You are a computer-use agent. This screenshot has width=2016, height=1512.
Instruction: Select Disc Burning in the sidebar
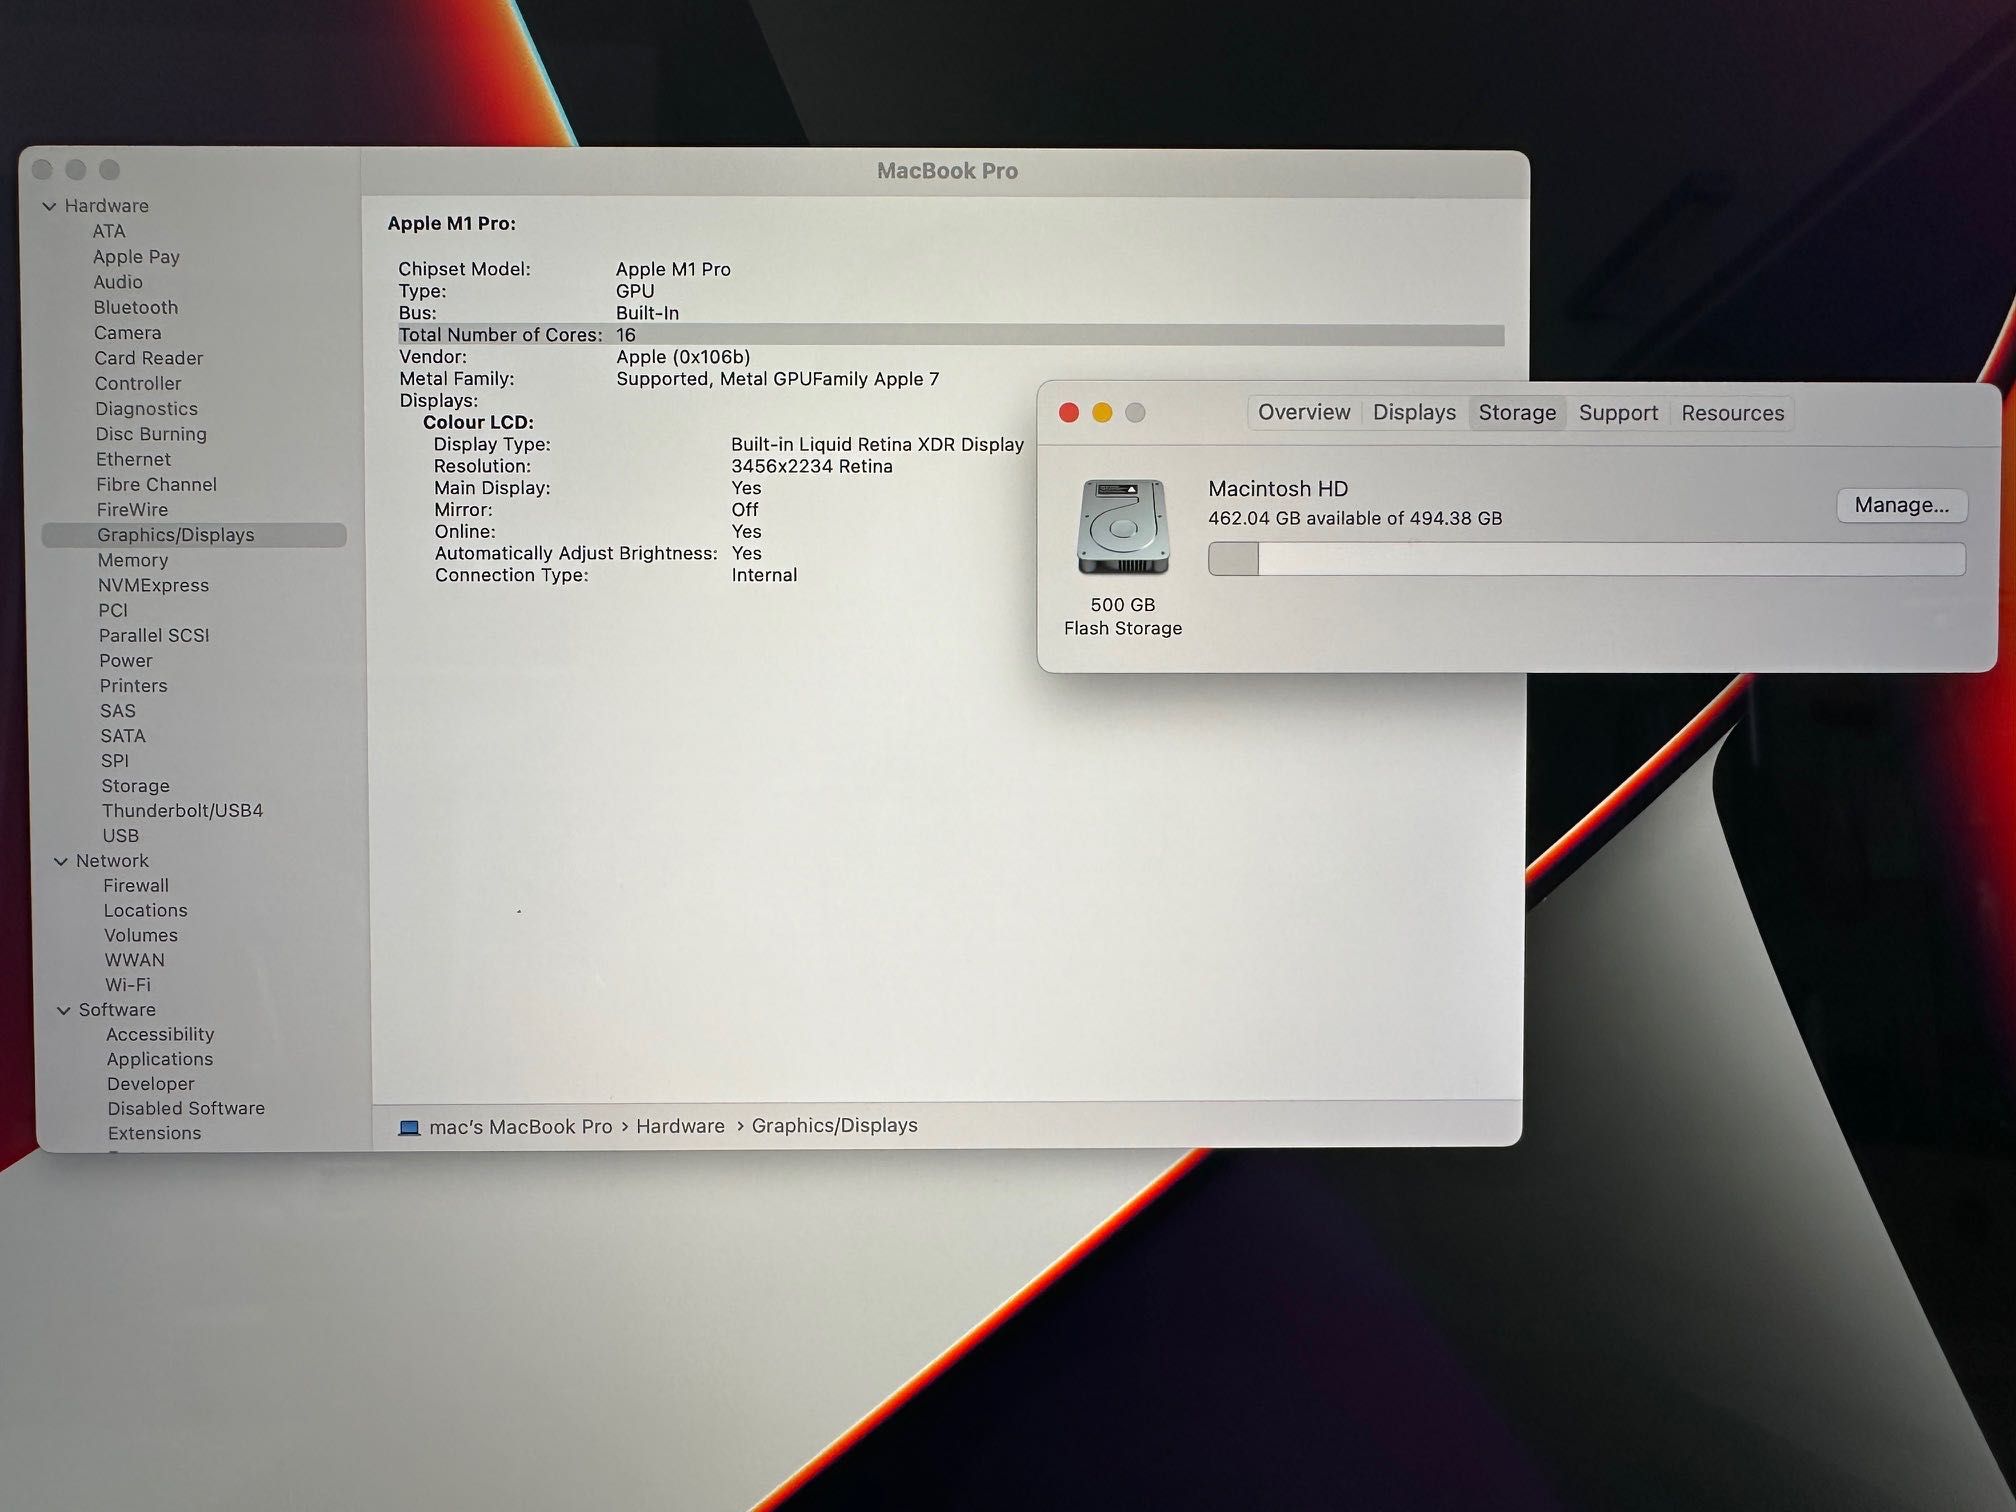tap(151, 434)
